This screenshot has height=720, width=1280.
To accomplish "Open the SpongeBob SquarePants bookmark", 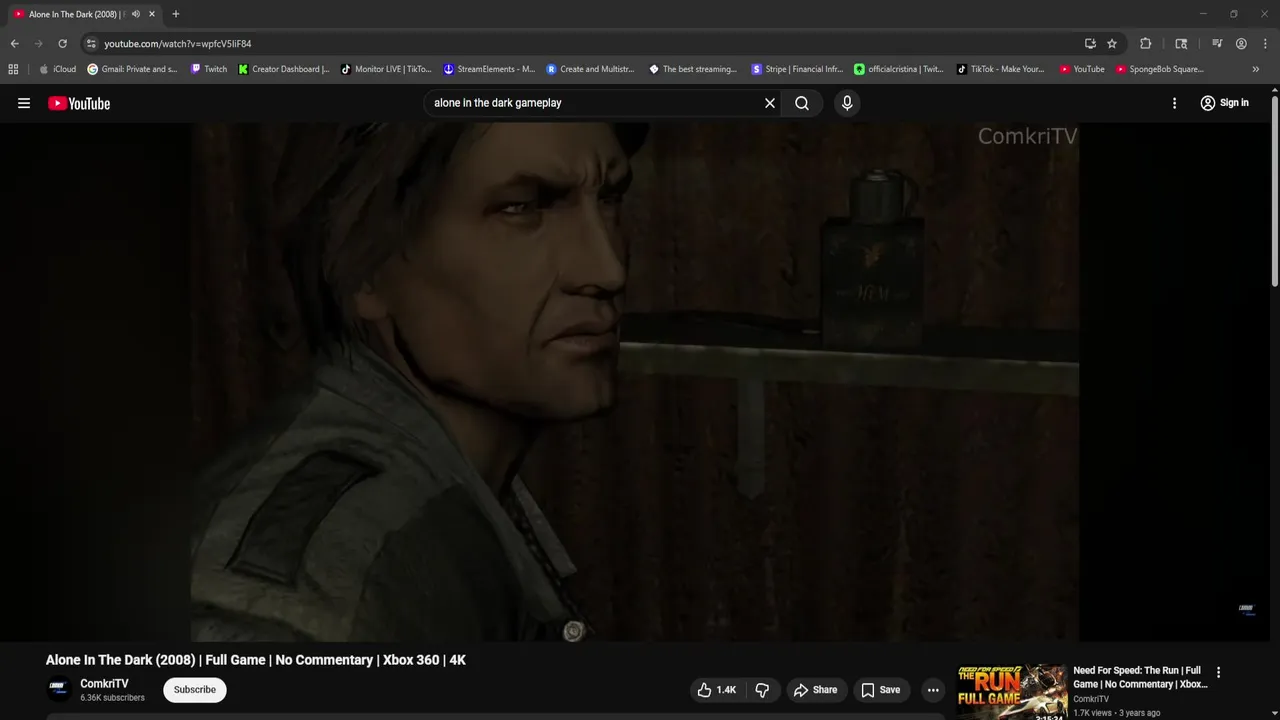I will click(x=1160, y=69).
